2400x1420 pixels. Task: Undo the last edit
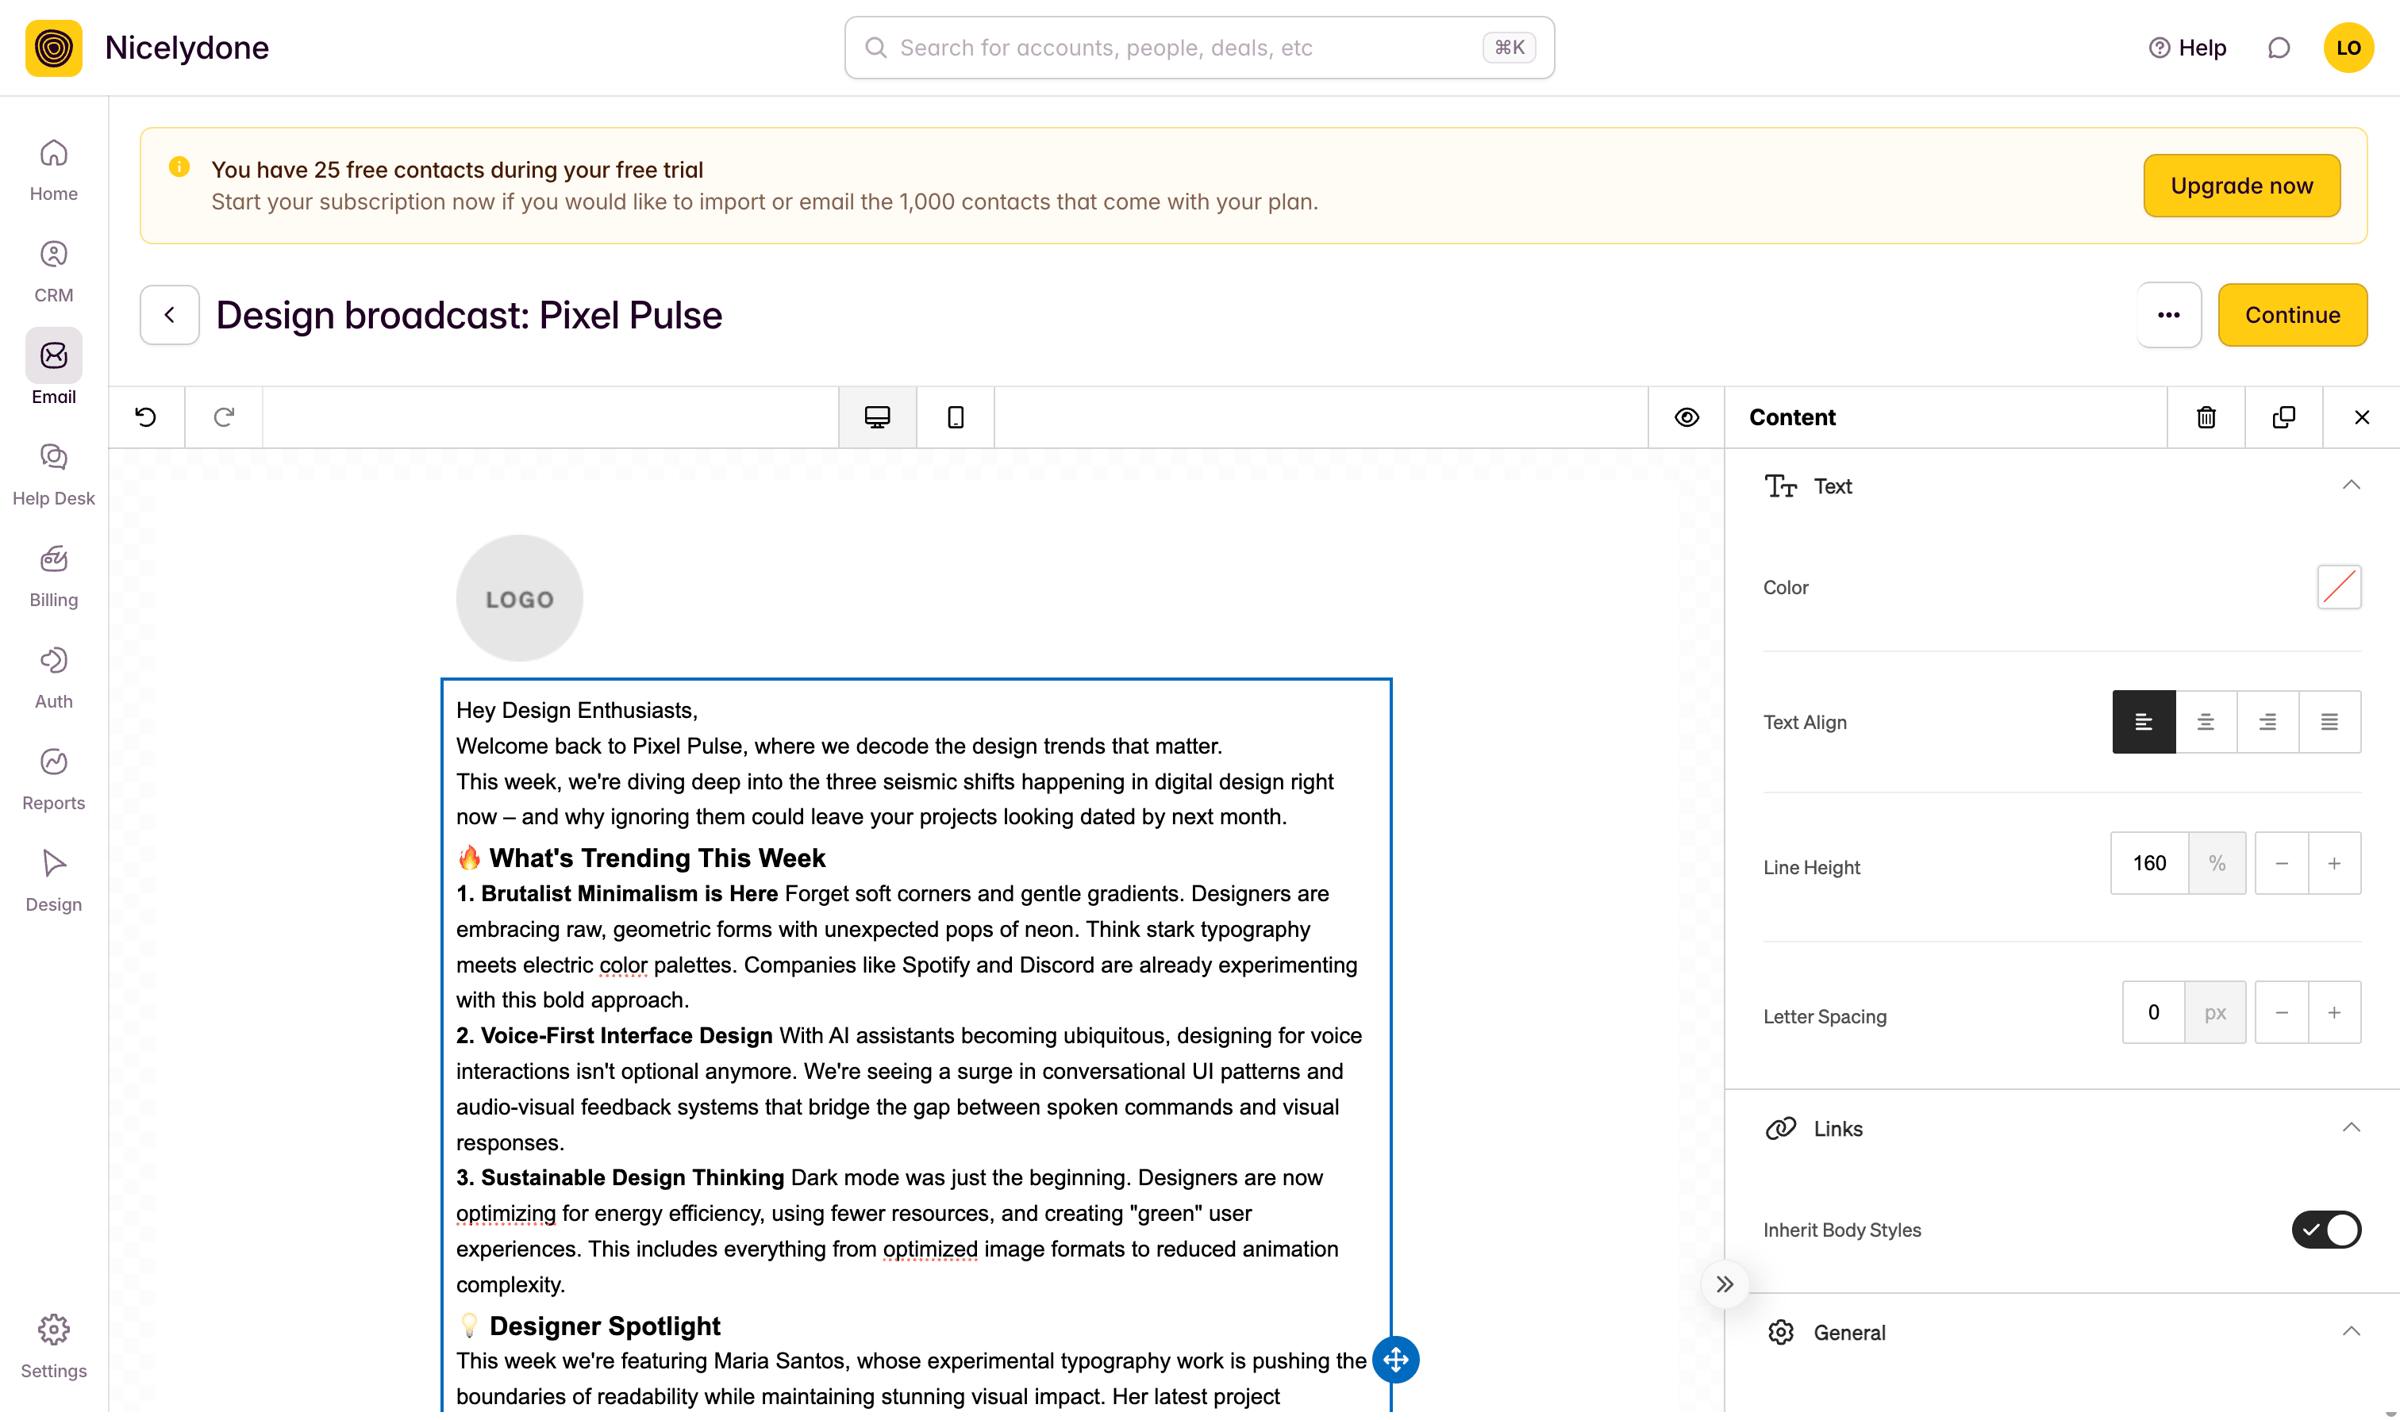click(x=146, y=417)
